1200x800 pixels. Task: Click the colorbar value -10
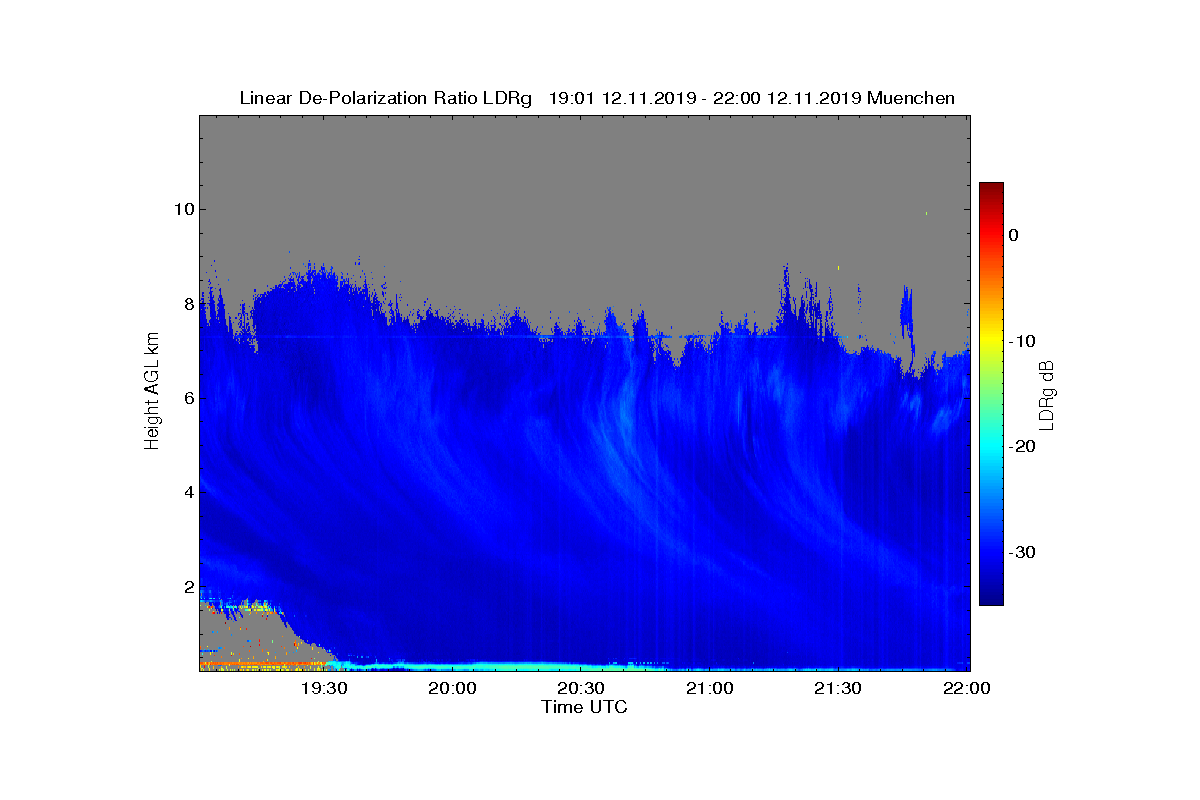[1022, 341]
